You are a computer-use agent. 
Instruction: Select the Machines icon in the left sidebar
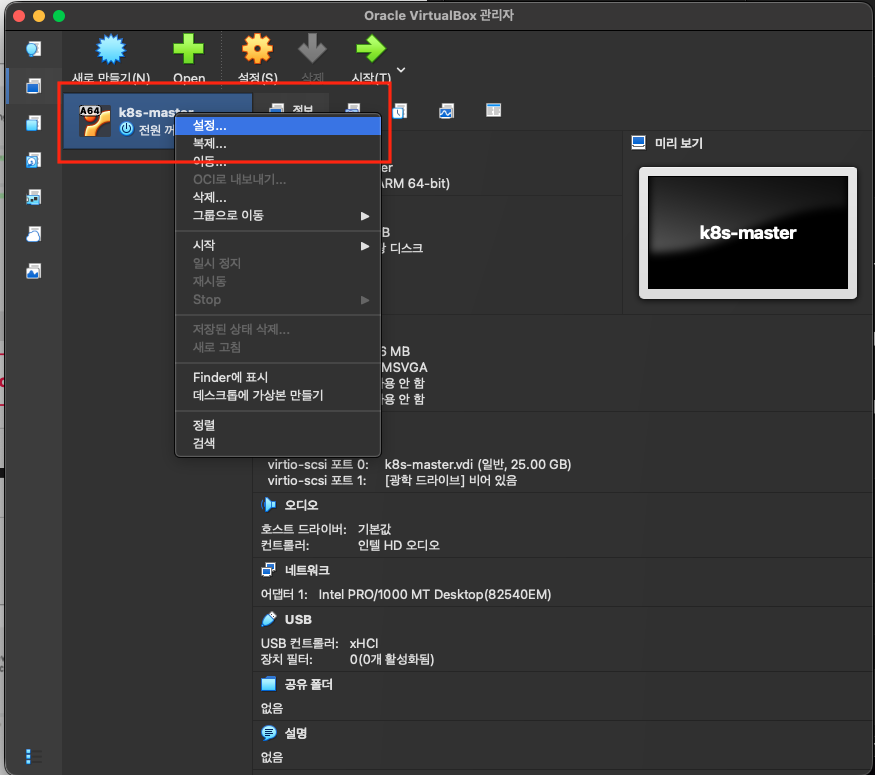(33, 86)
